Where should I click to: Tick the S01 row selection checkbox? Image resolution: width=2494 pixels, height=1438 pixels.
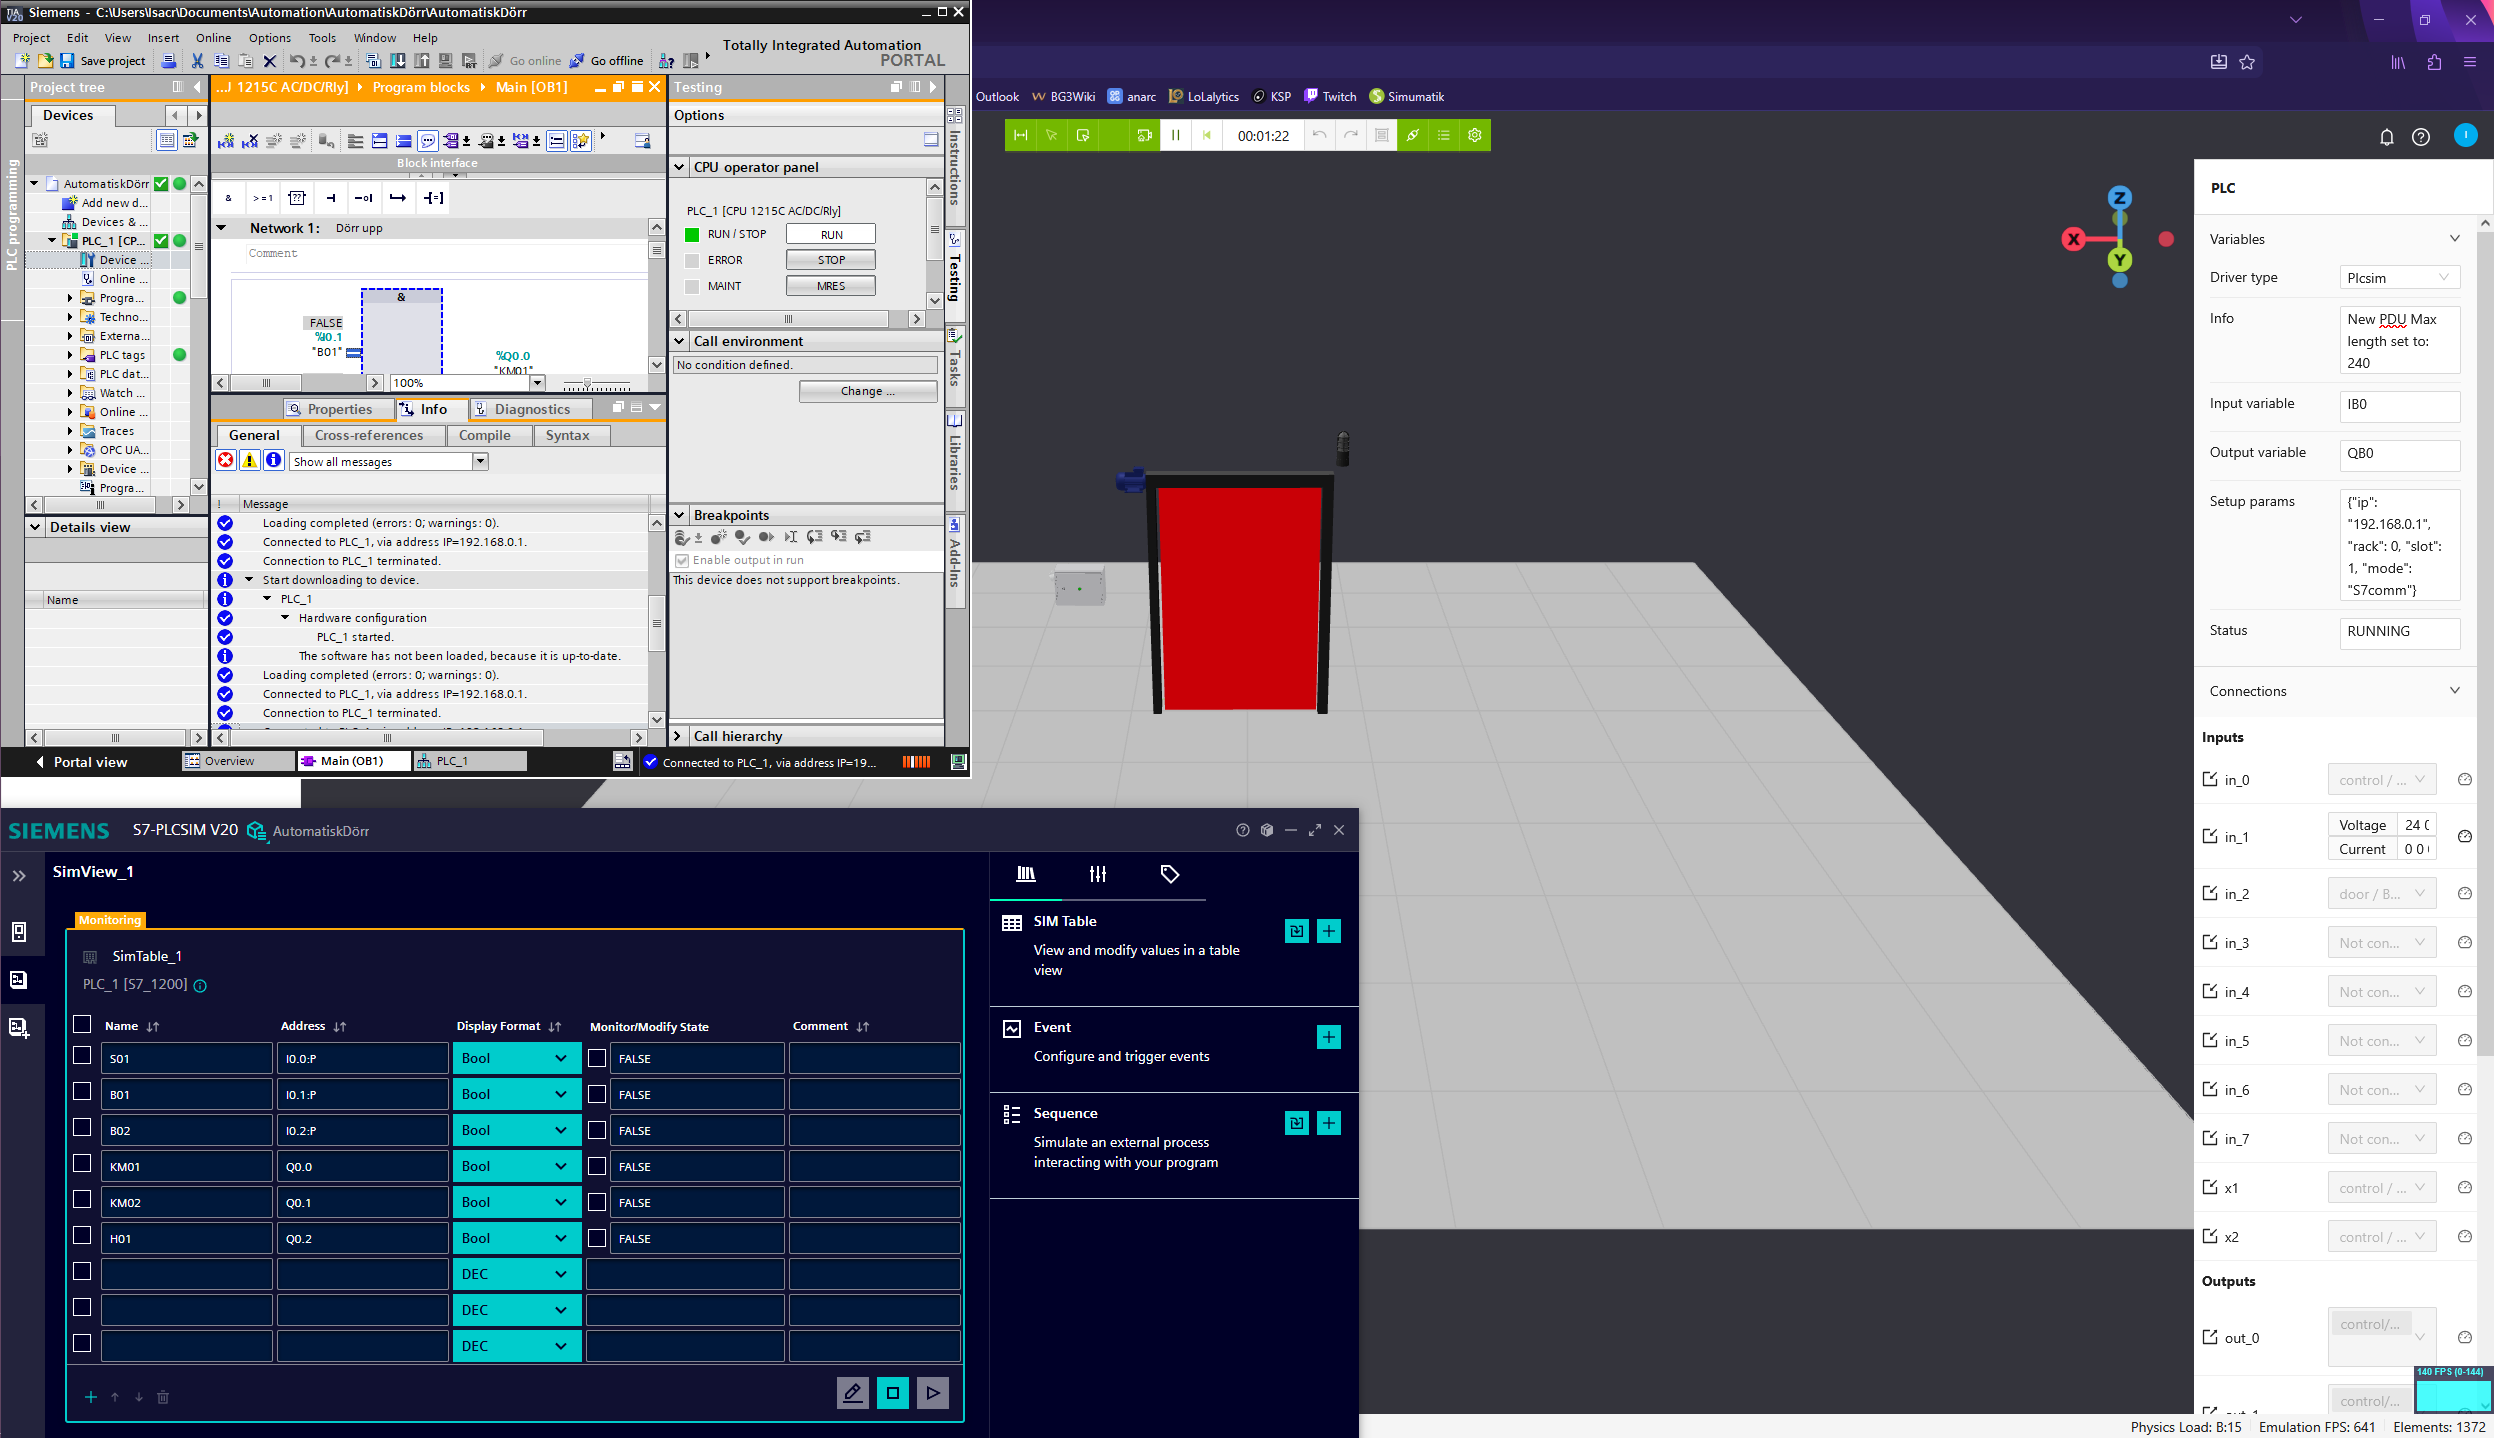[x=82, y=1056]
